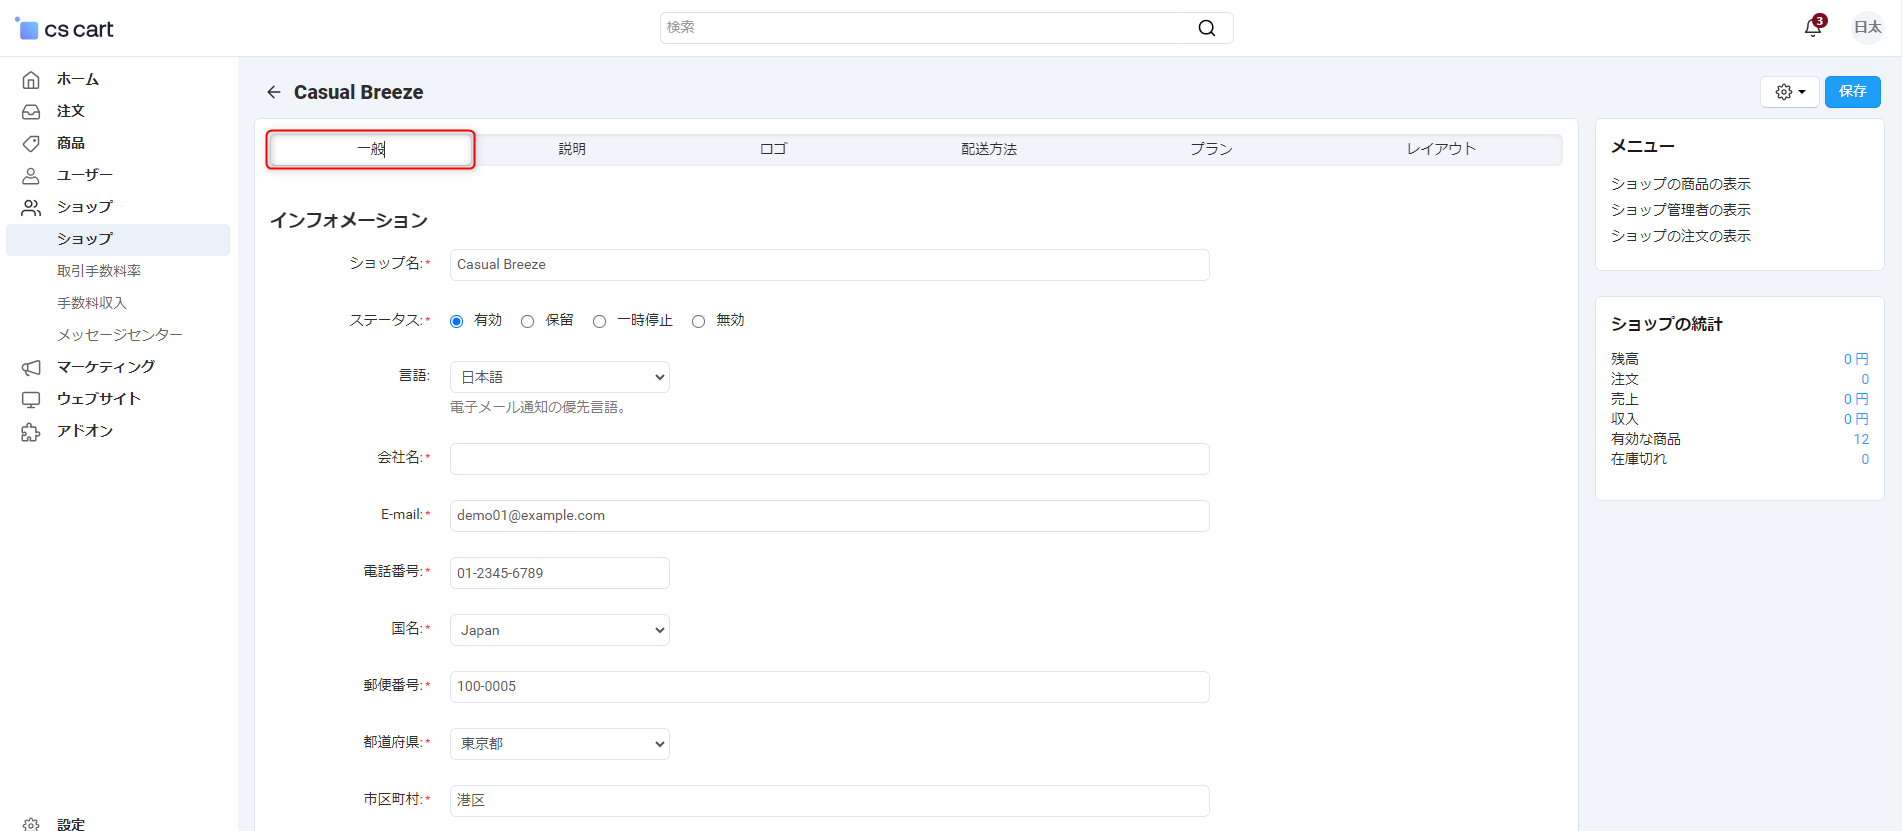
Task: Click the search magnifier icon
Action: point(1207,28)
